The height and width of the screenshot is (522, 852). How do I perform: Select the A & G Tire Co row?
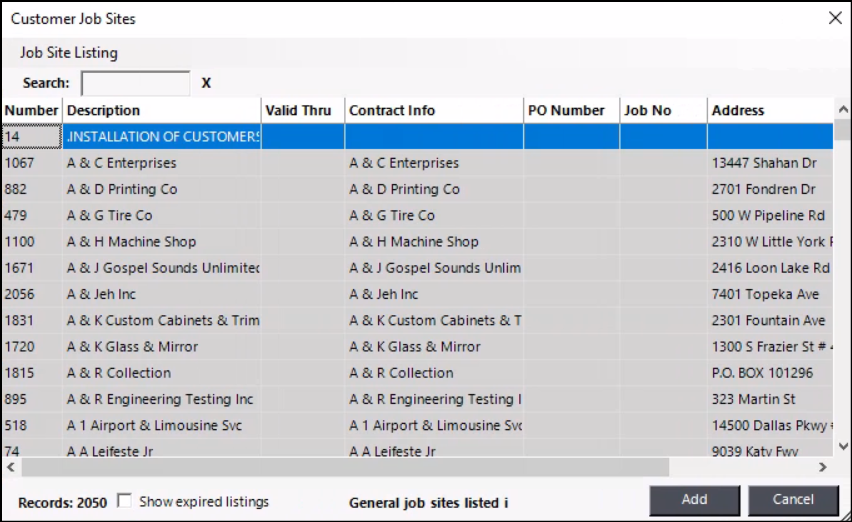coord(110,215)
